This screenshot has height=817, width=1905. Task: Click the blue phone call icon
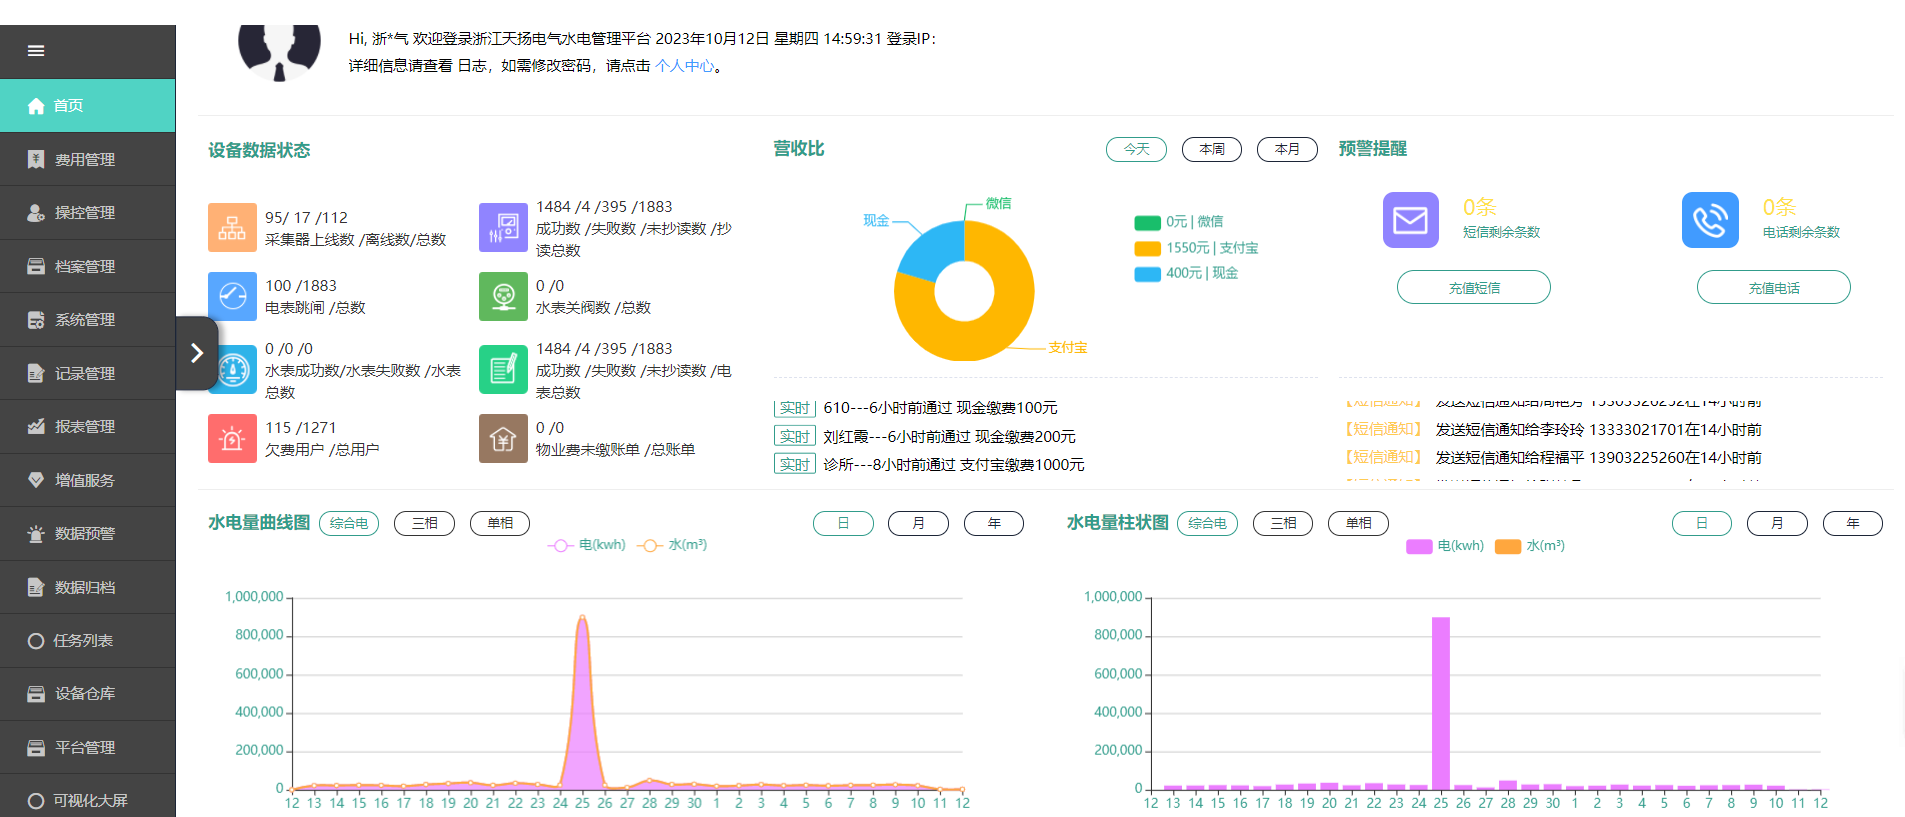tap(1710, 220)
